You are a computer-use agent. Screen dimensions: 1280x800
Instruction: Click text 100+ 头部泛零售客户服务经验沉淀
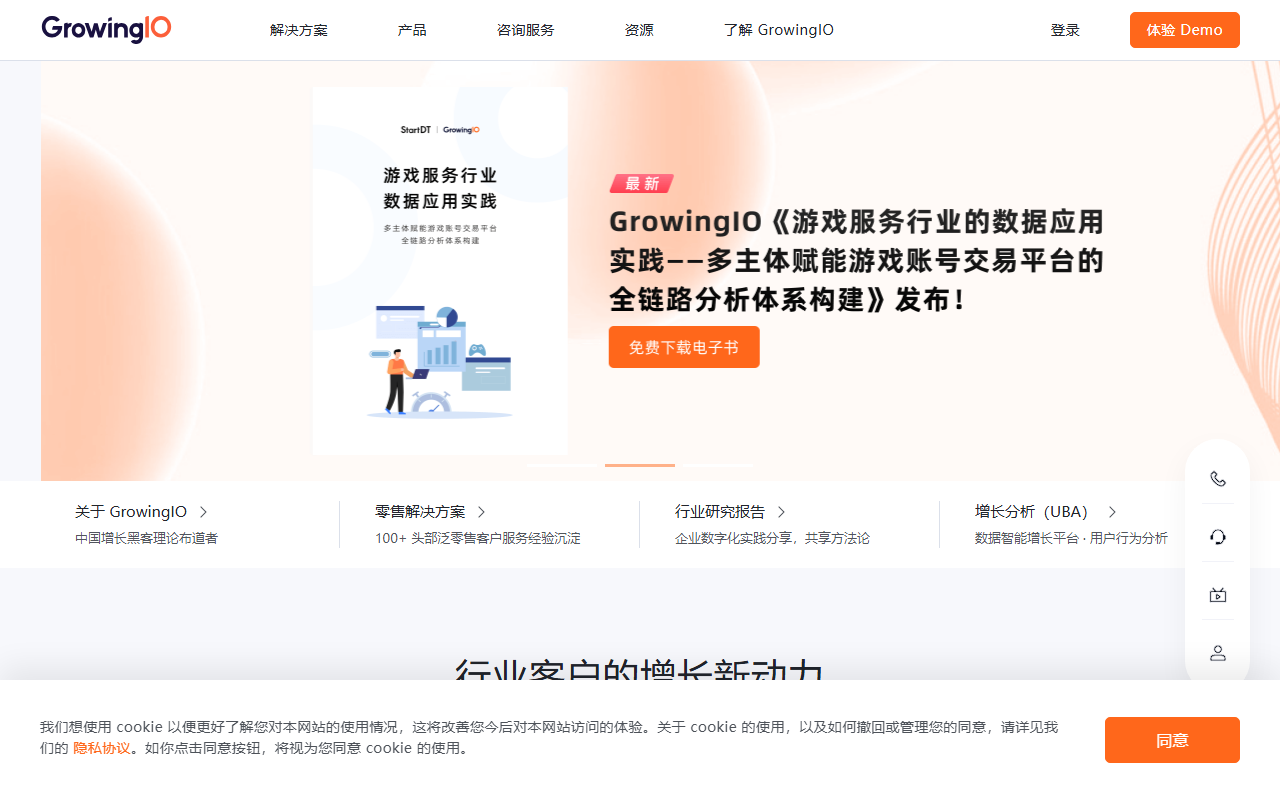pyautogui.click(x=478, y=538)
